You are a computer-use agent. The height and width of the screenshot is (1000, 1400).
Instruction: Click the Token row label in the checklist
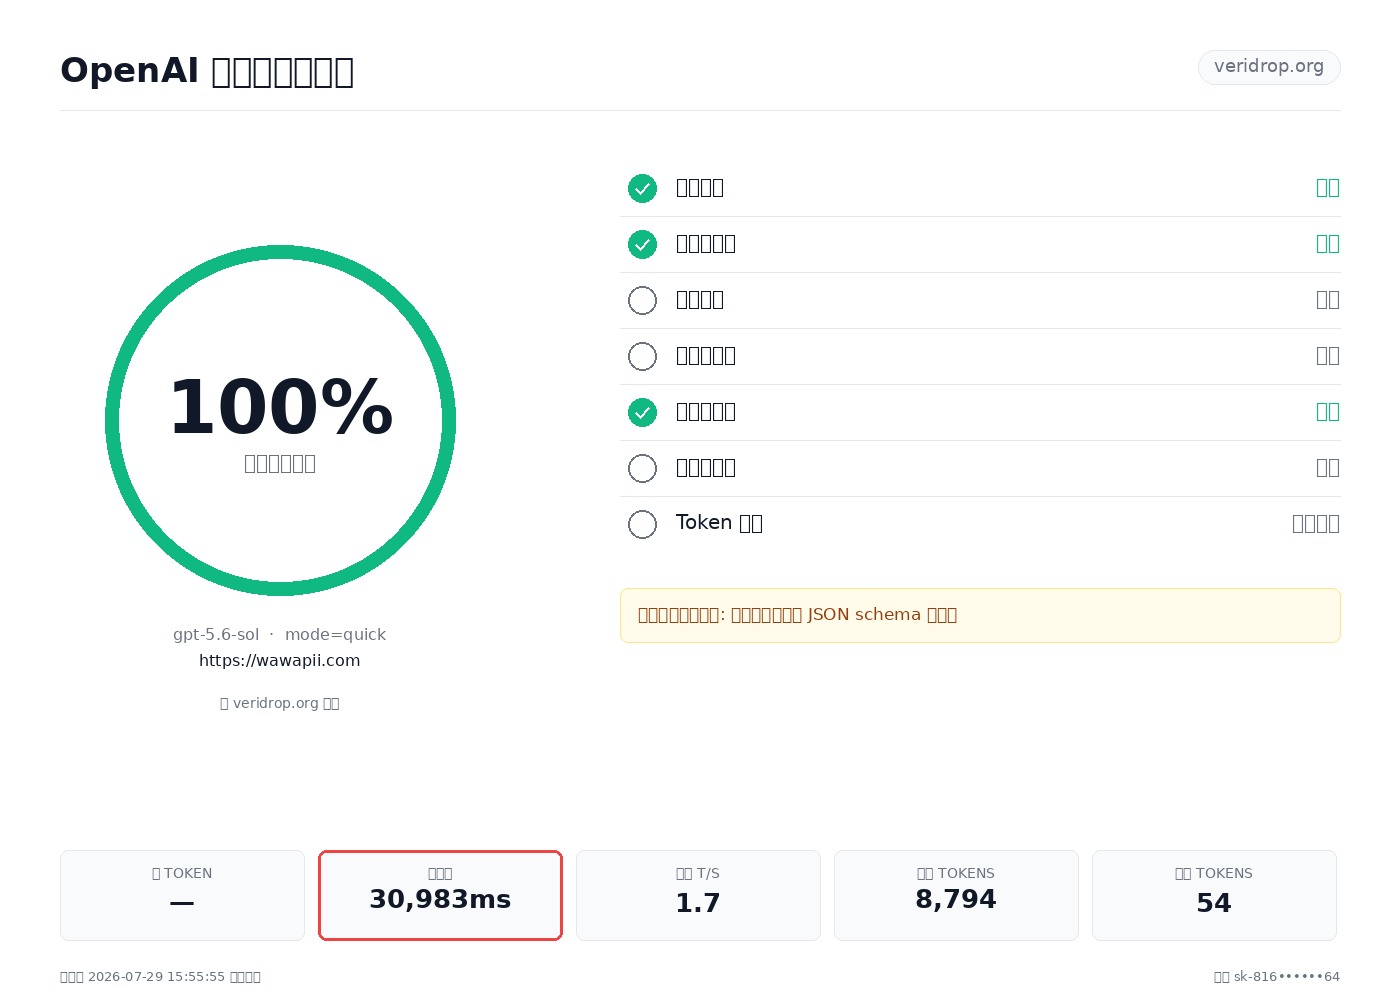coord(719,523)
